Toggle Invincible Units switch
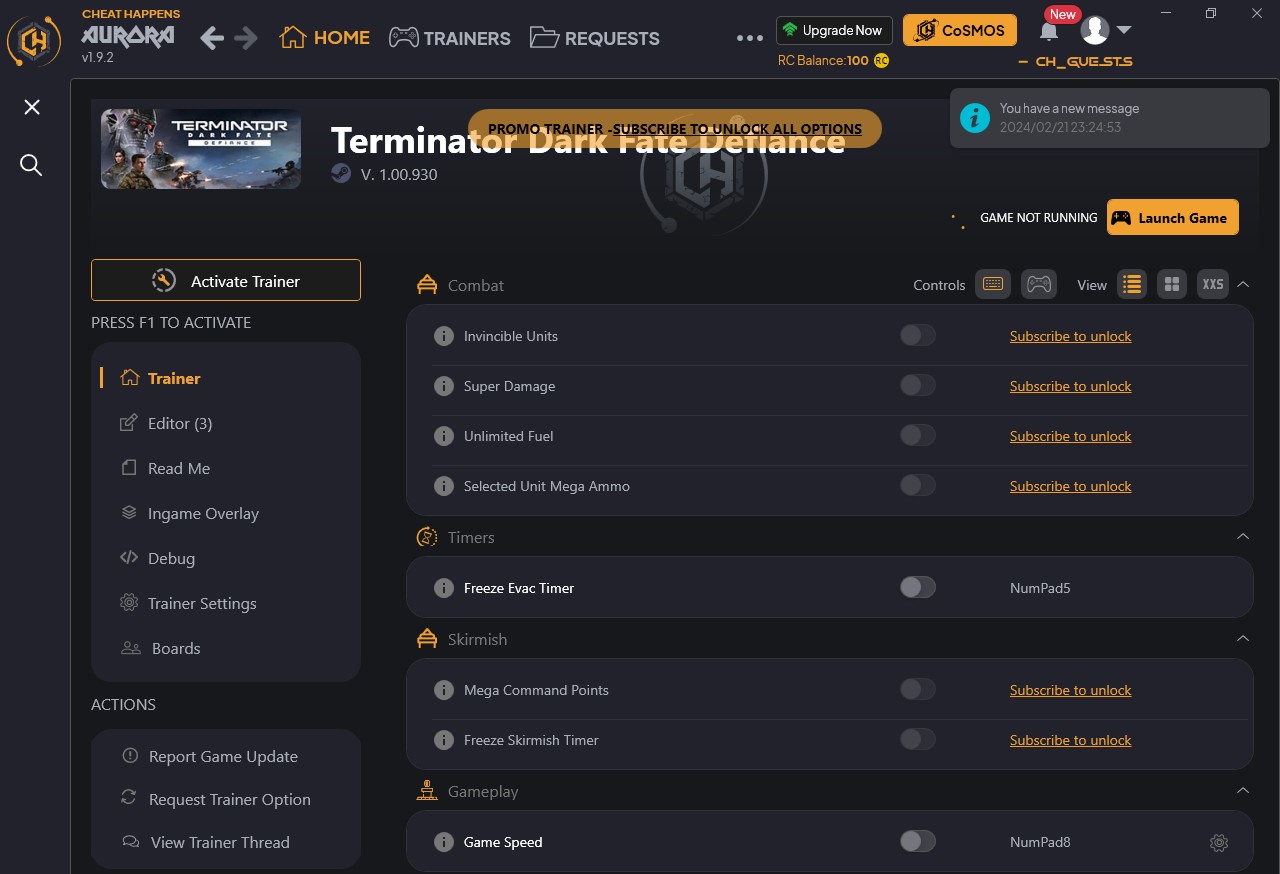Image resolution: width=1280 pixels, height=874 pixels. [x=918, y=335]
